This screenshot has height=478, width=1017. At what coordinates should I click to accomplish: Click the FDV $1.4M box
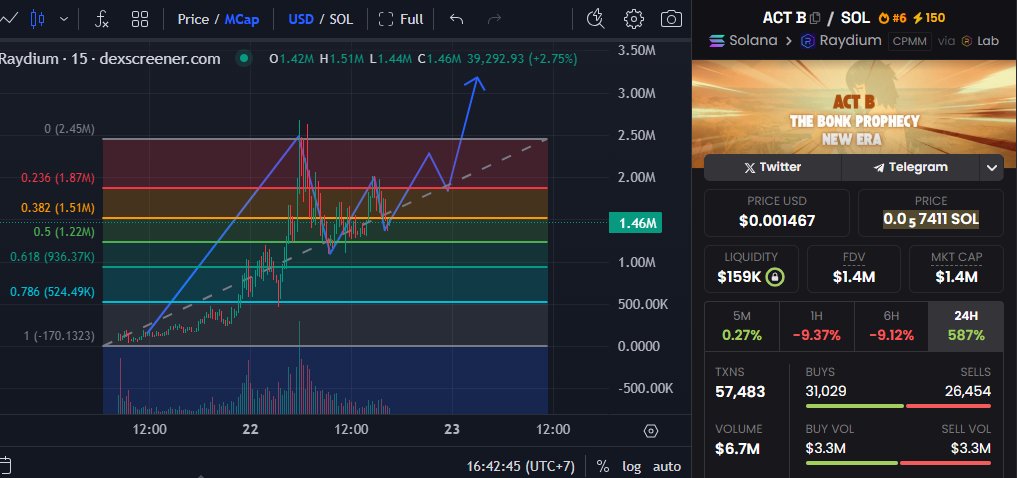854,269
